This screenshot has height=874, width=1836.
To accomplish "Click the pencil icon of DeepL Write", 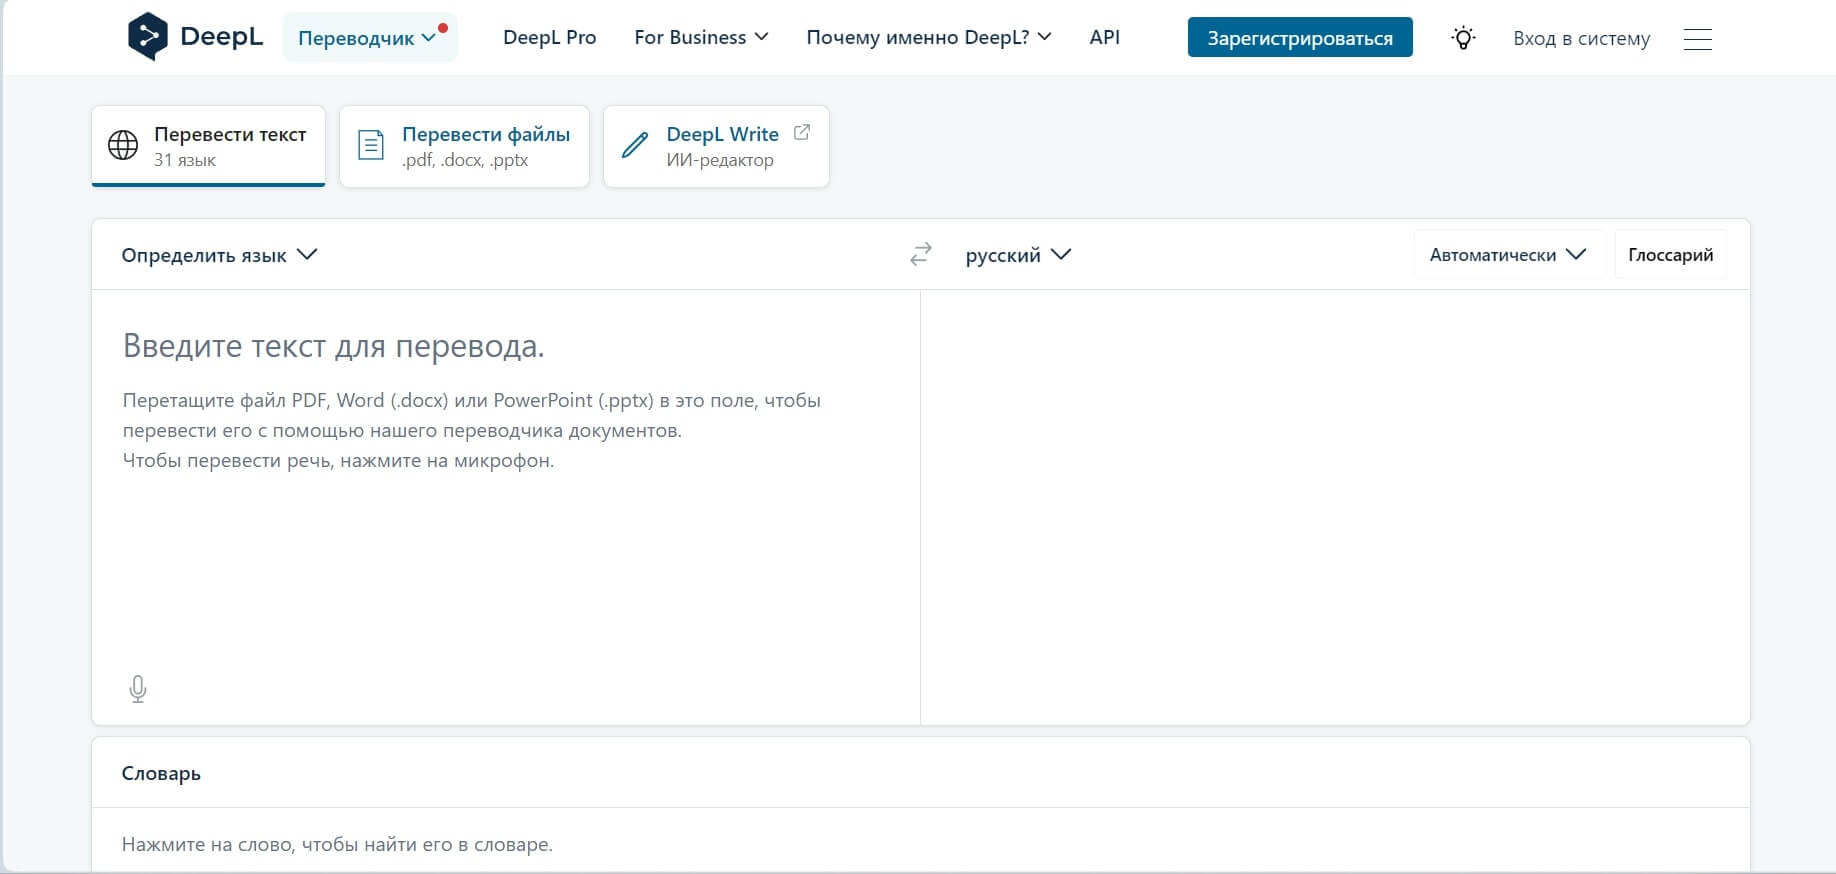I will tap(635, 145).
